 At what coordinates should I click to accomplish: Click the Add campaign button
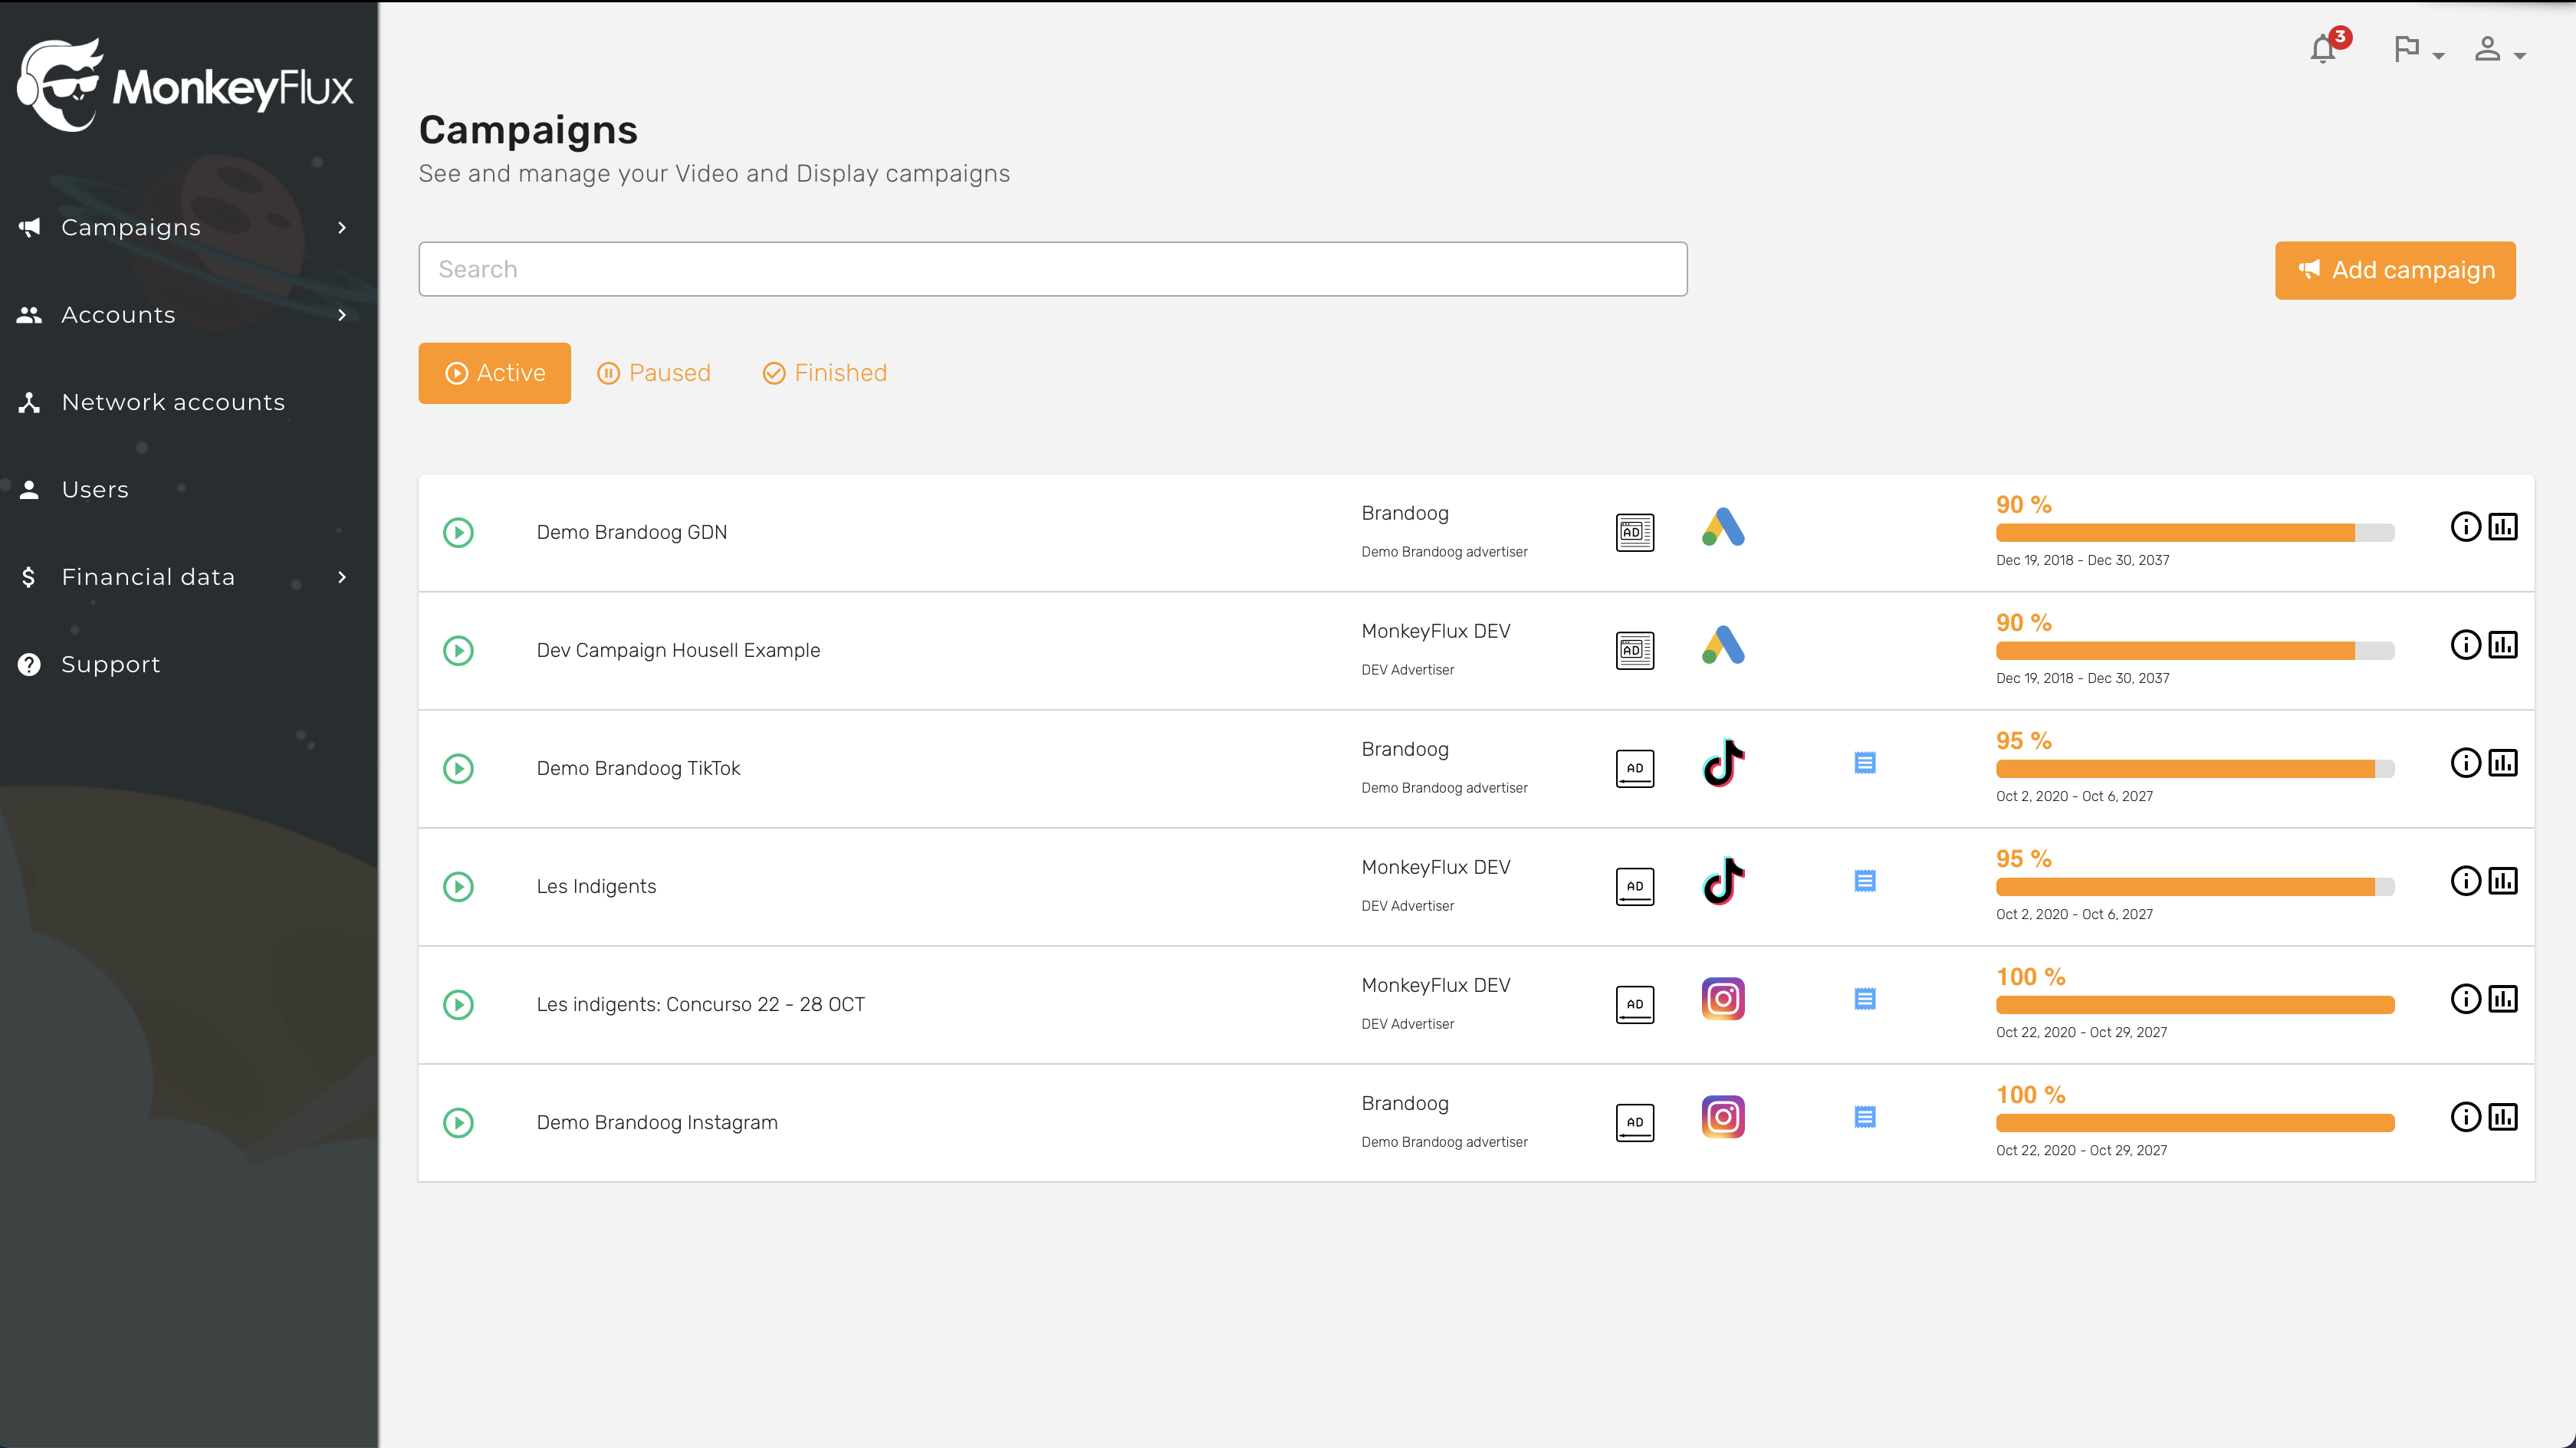2395,270
